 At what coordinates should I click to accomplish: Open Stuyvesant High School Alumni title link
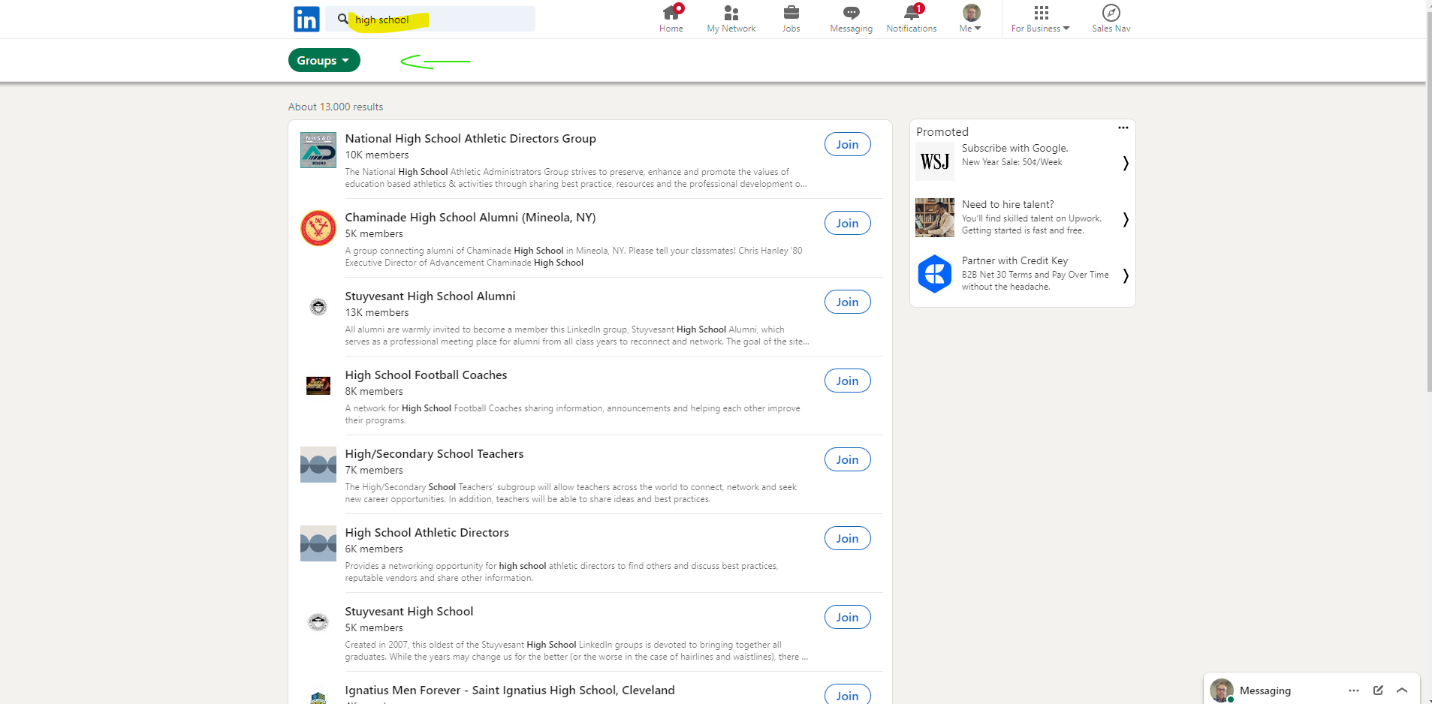(430, 296)
